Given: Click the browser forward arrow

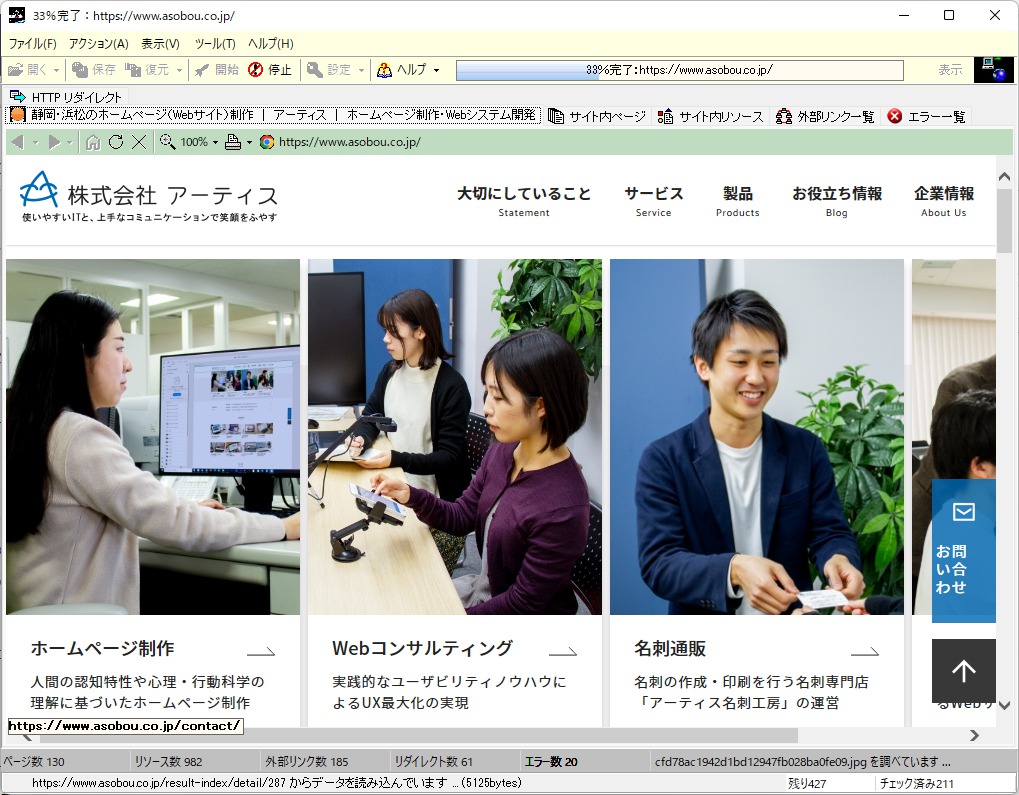Looking at the screenshot, I should 54,142.
